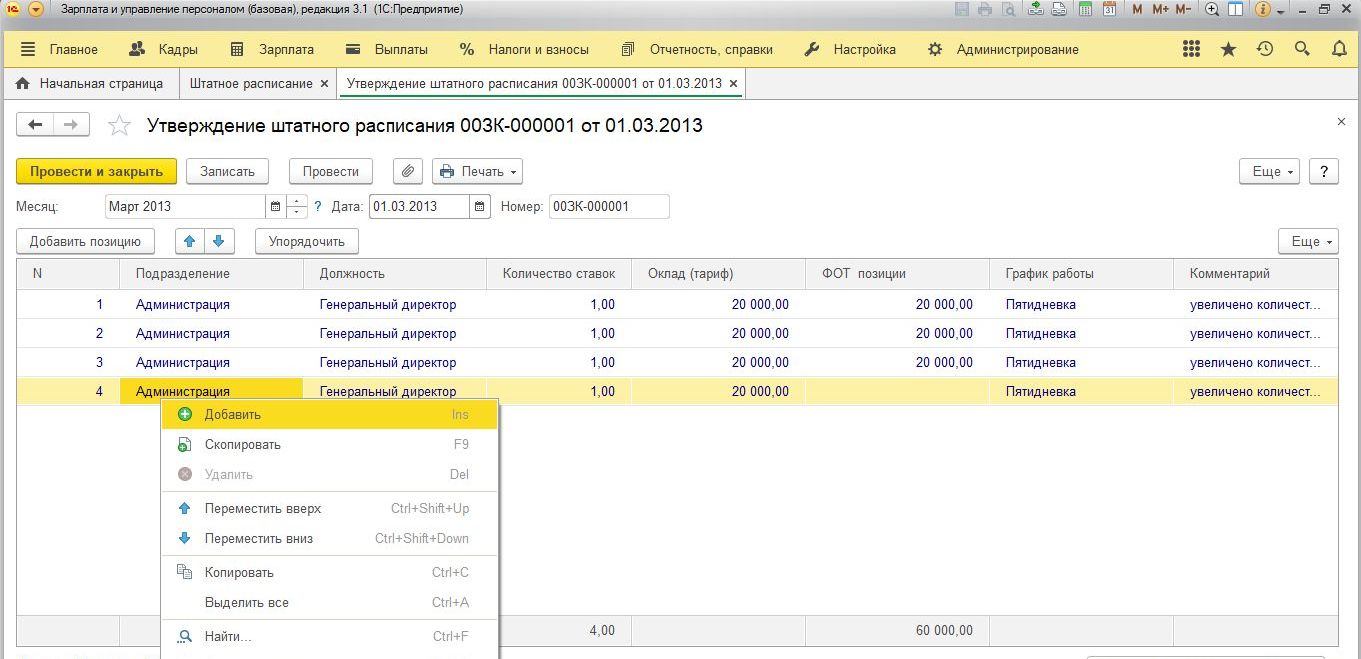Open the calendar picker for Дата field
The width and height of the screenshot is (1361, 659).
[x=481, y=207]
